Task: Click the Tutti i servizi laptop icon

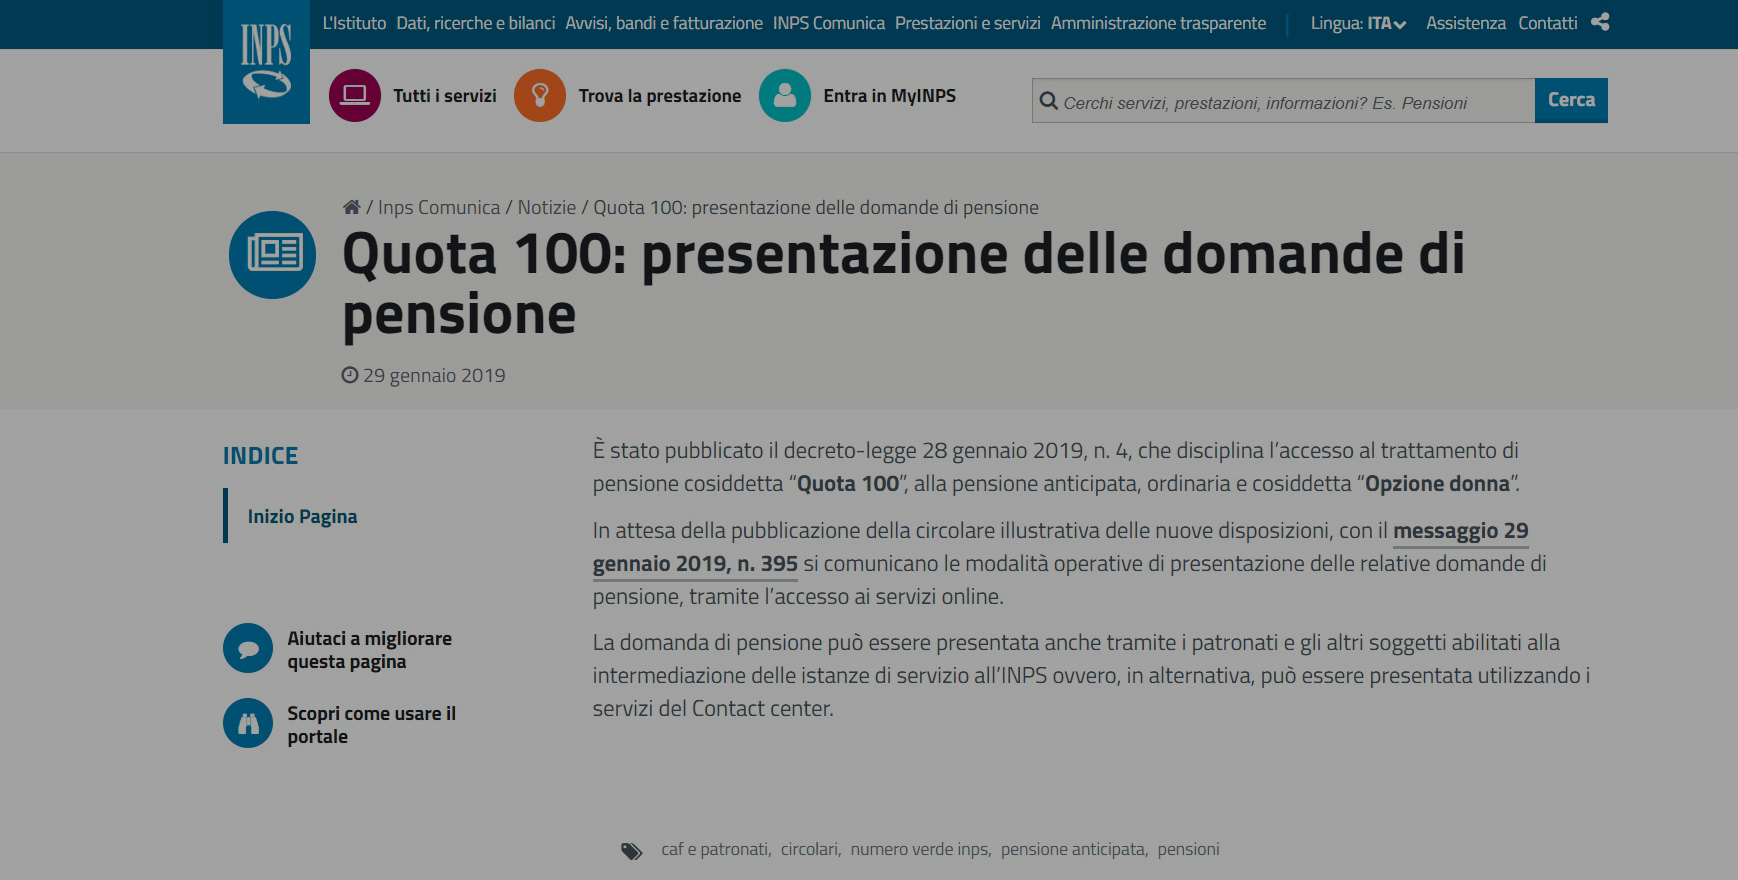Action: 355,95
